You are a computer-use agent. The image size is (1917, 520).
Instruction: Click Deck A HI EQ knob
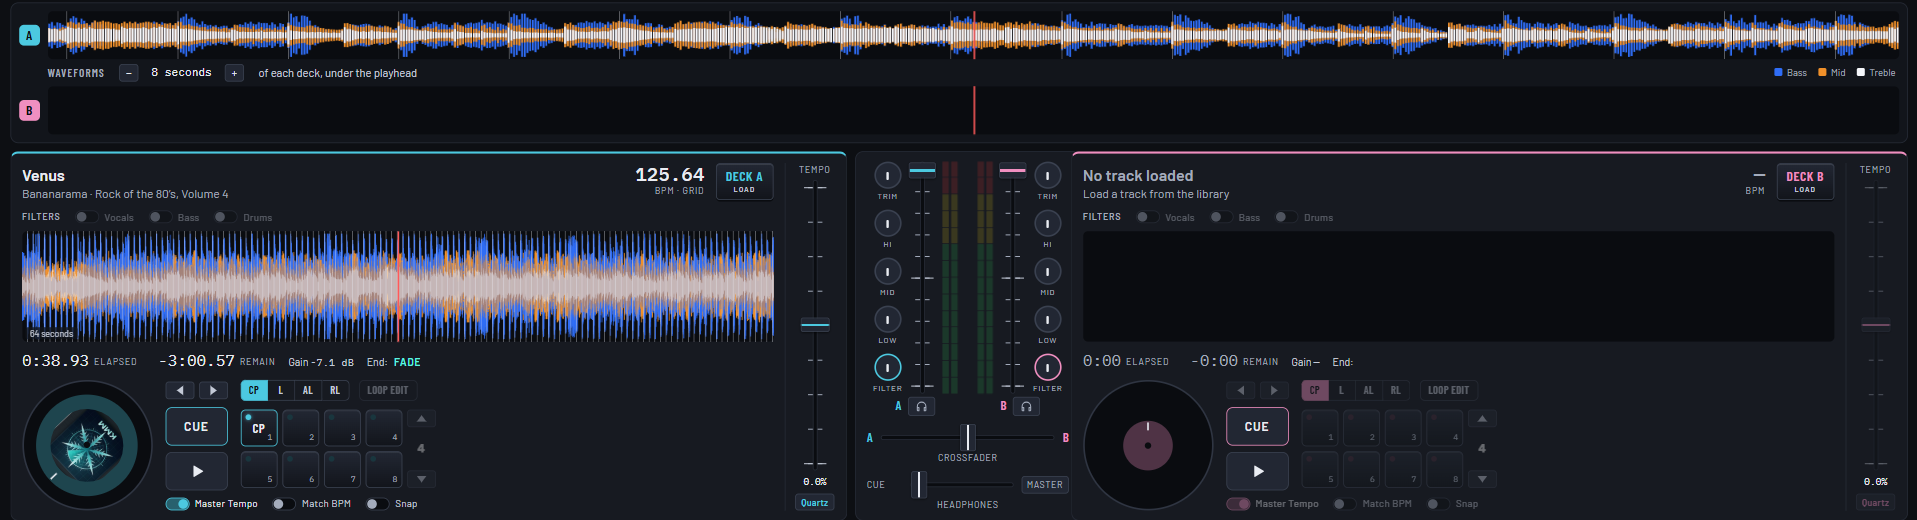pos(887,223)
